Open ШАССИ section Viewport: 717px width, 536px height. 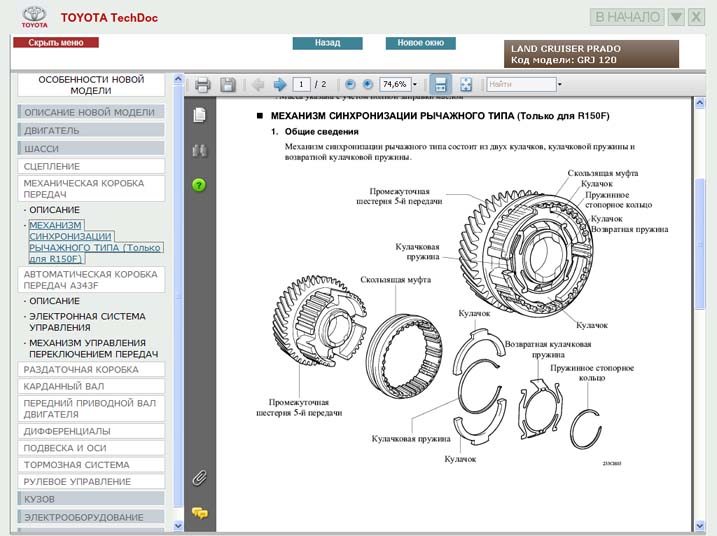point(91,149)
